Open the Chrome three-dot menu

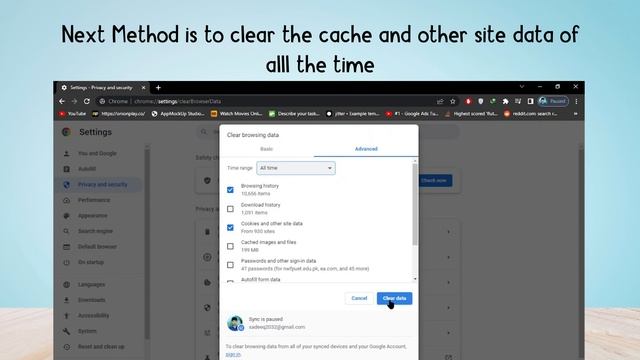(x=576, y=101)
